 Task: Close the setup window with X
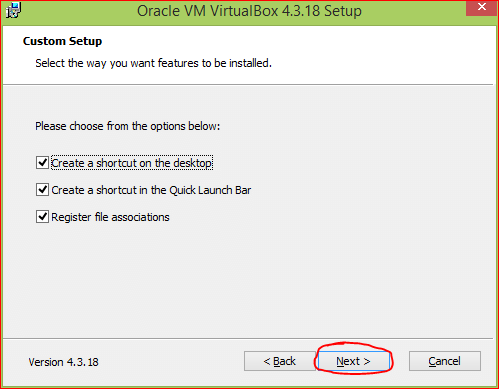pos(481,7)
